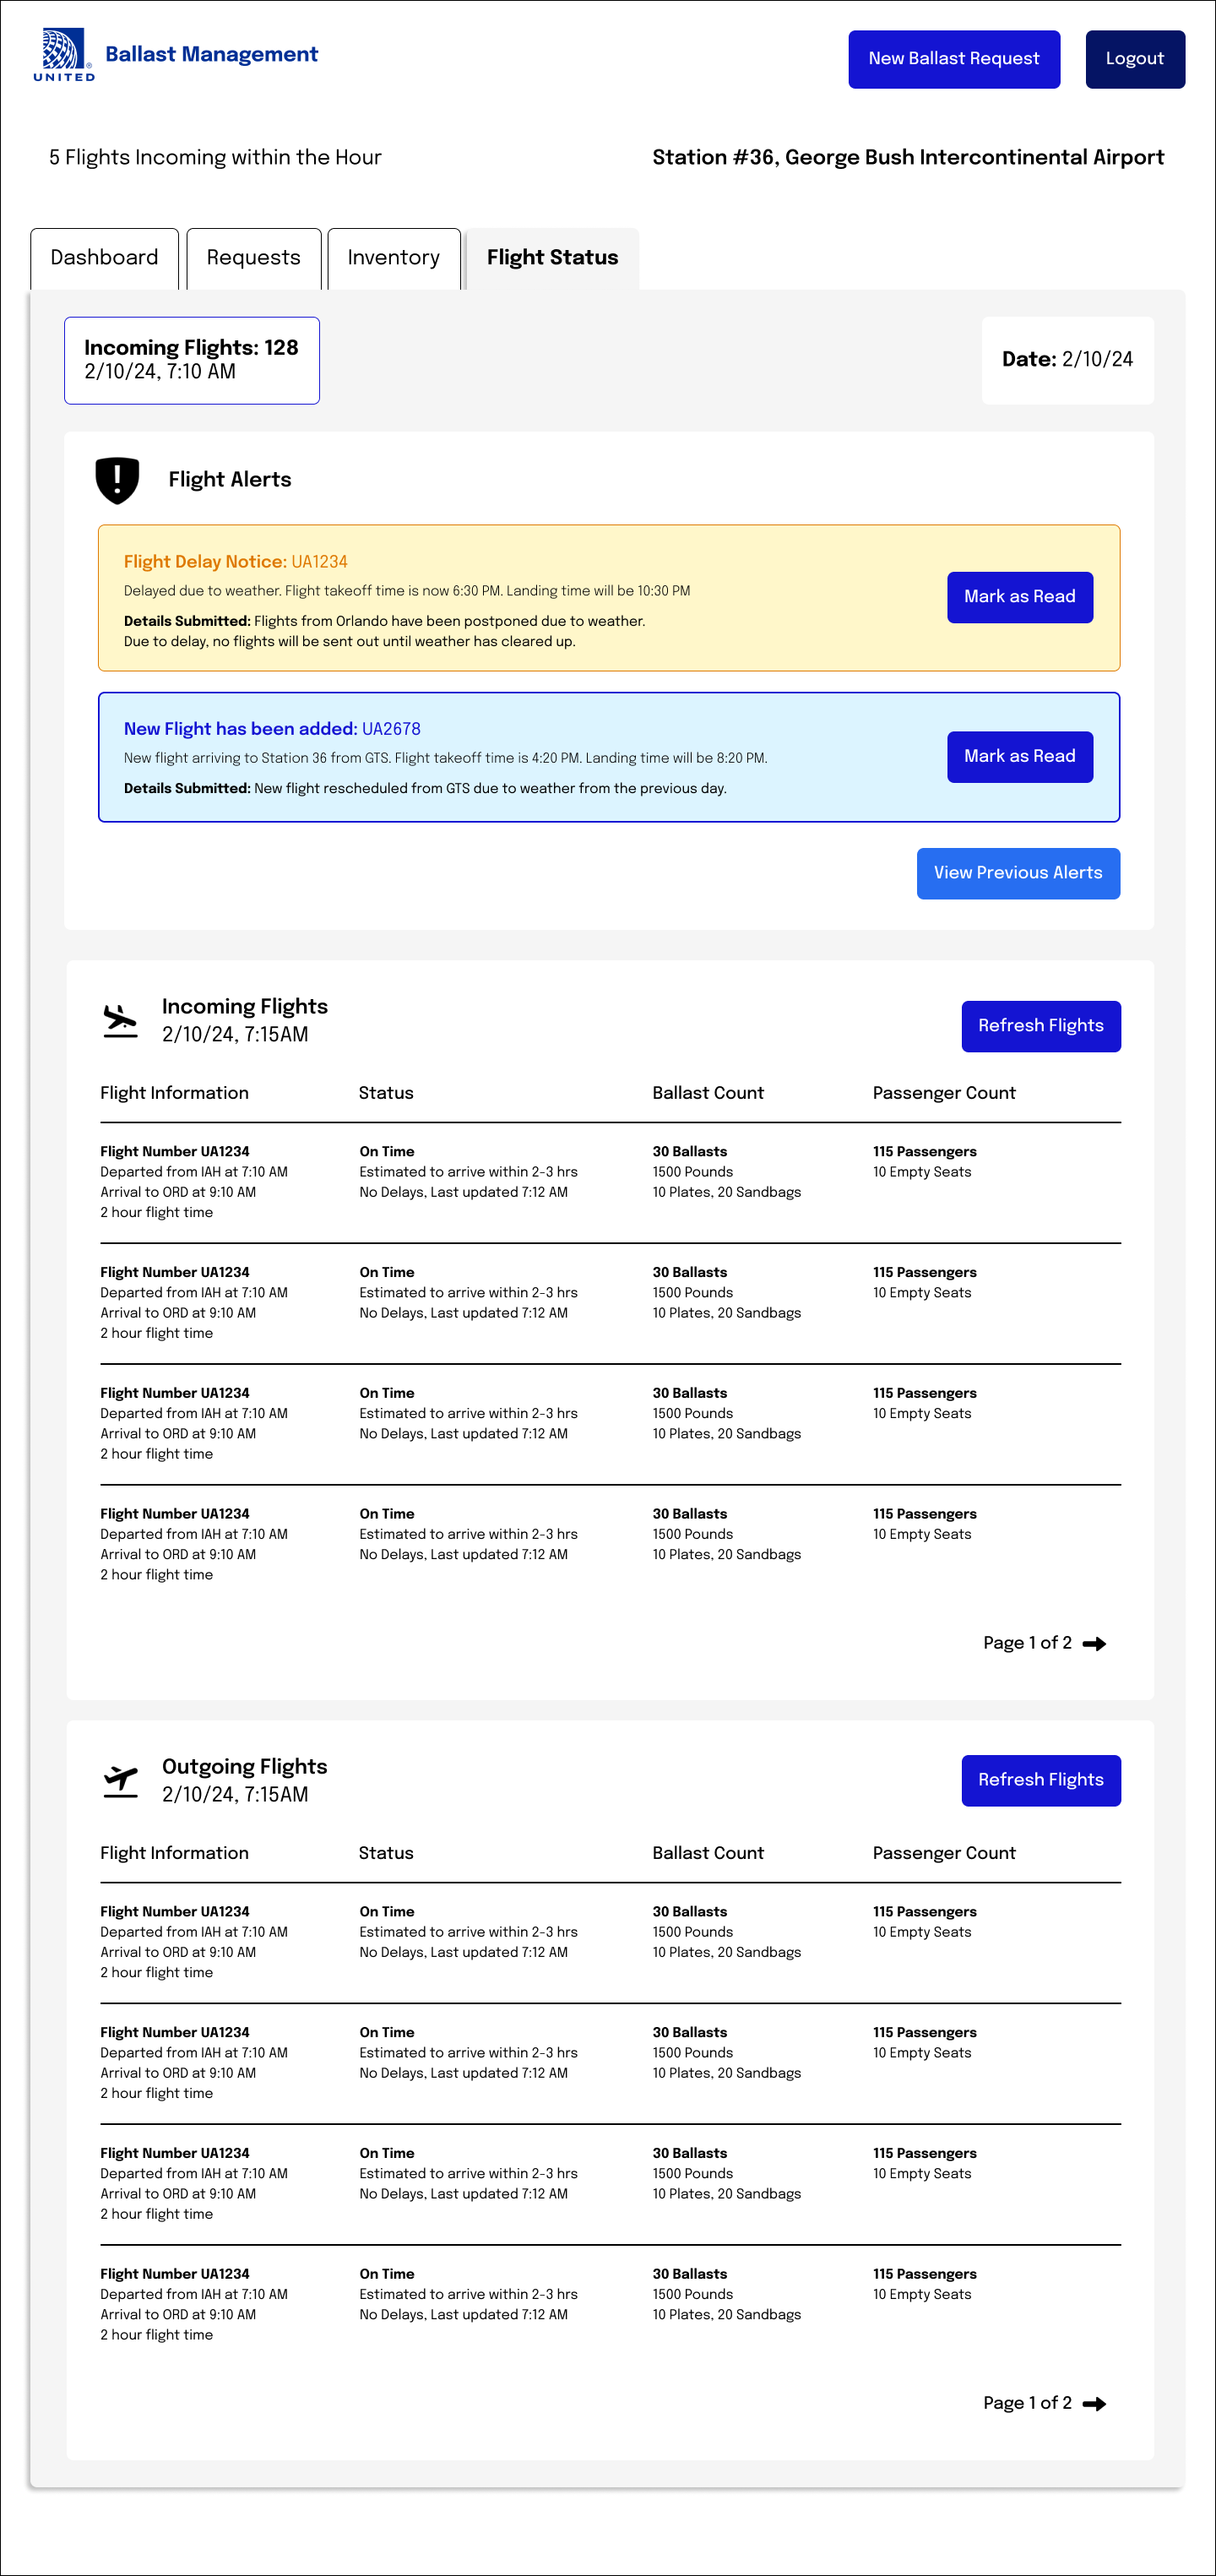Click the Outgoing Flights 'Ballast Count' column header
Screen dimensions: 1216x2576
click(x=708, y=1853)
